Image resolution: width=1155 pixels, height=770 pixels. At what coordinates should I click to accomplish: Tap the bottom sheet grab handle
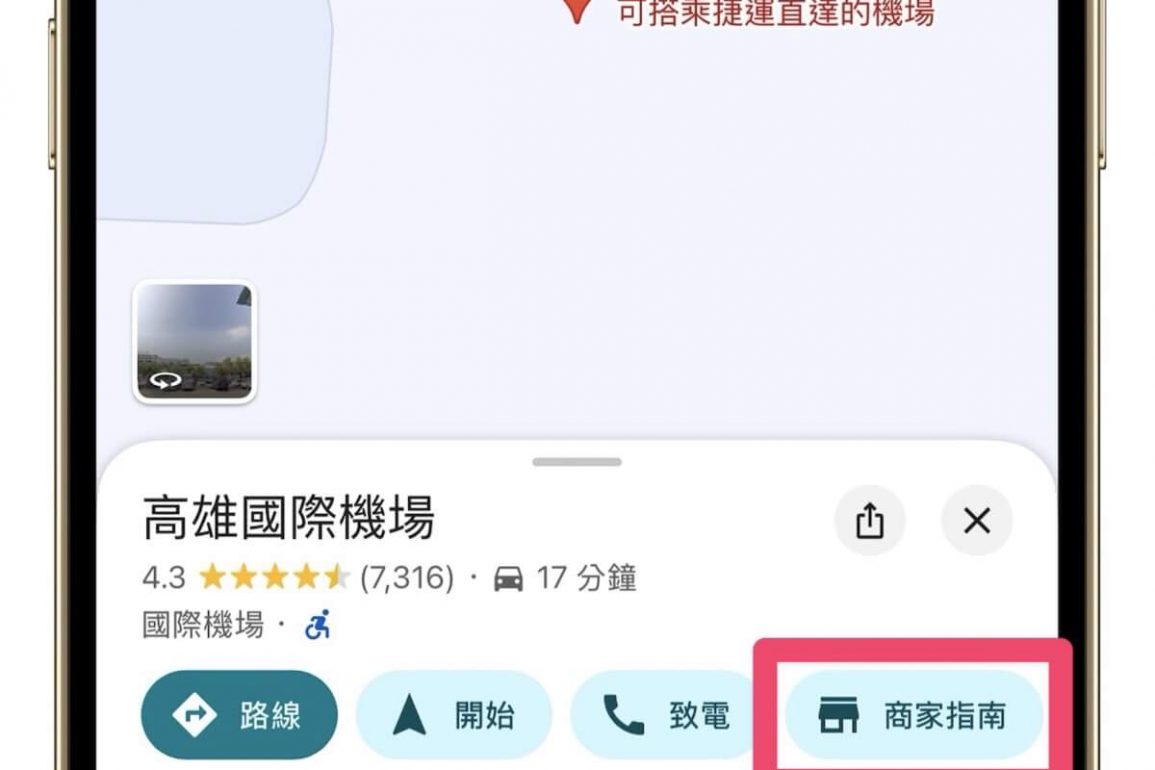(577, 462)
